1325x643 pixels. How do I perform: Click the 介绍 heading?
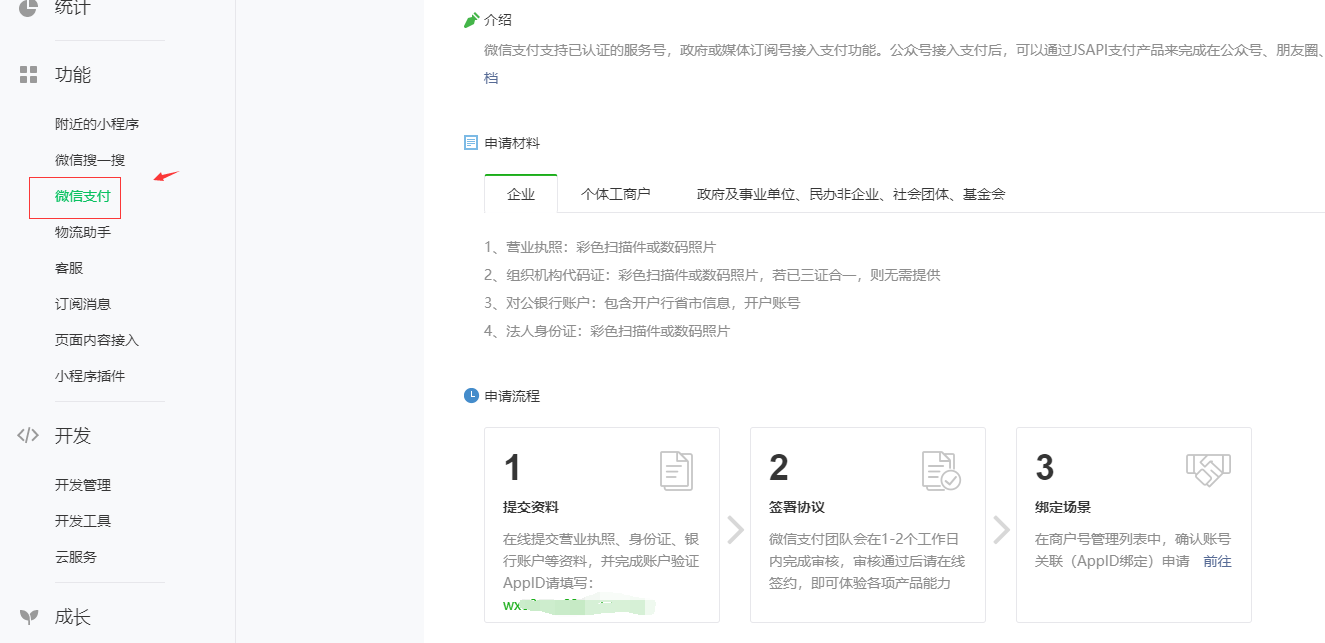tap(498, 20)
